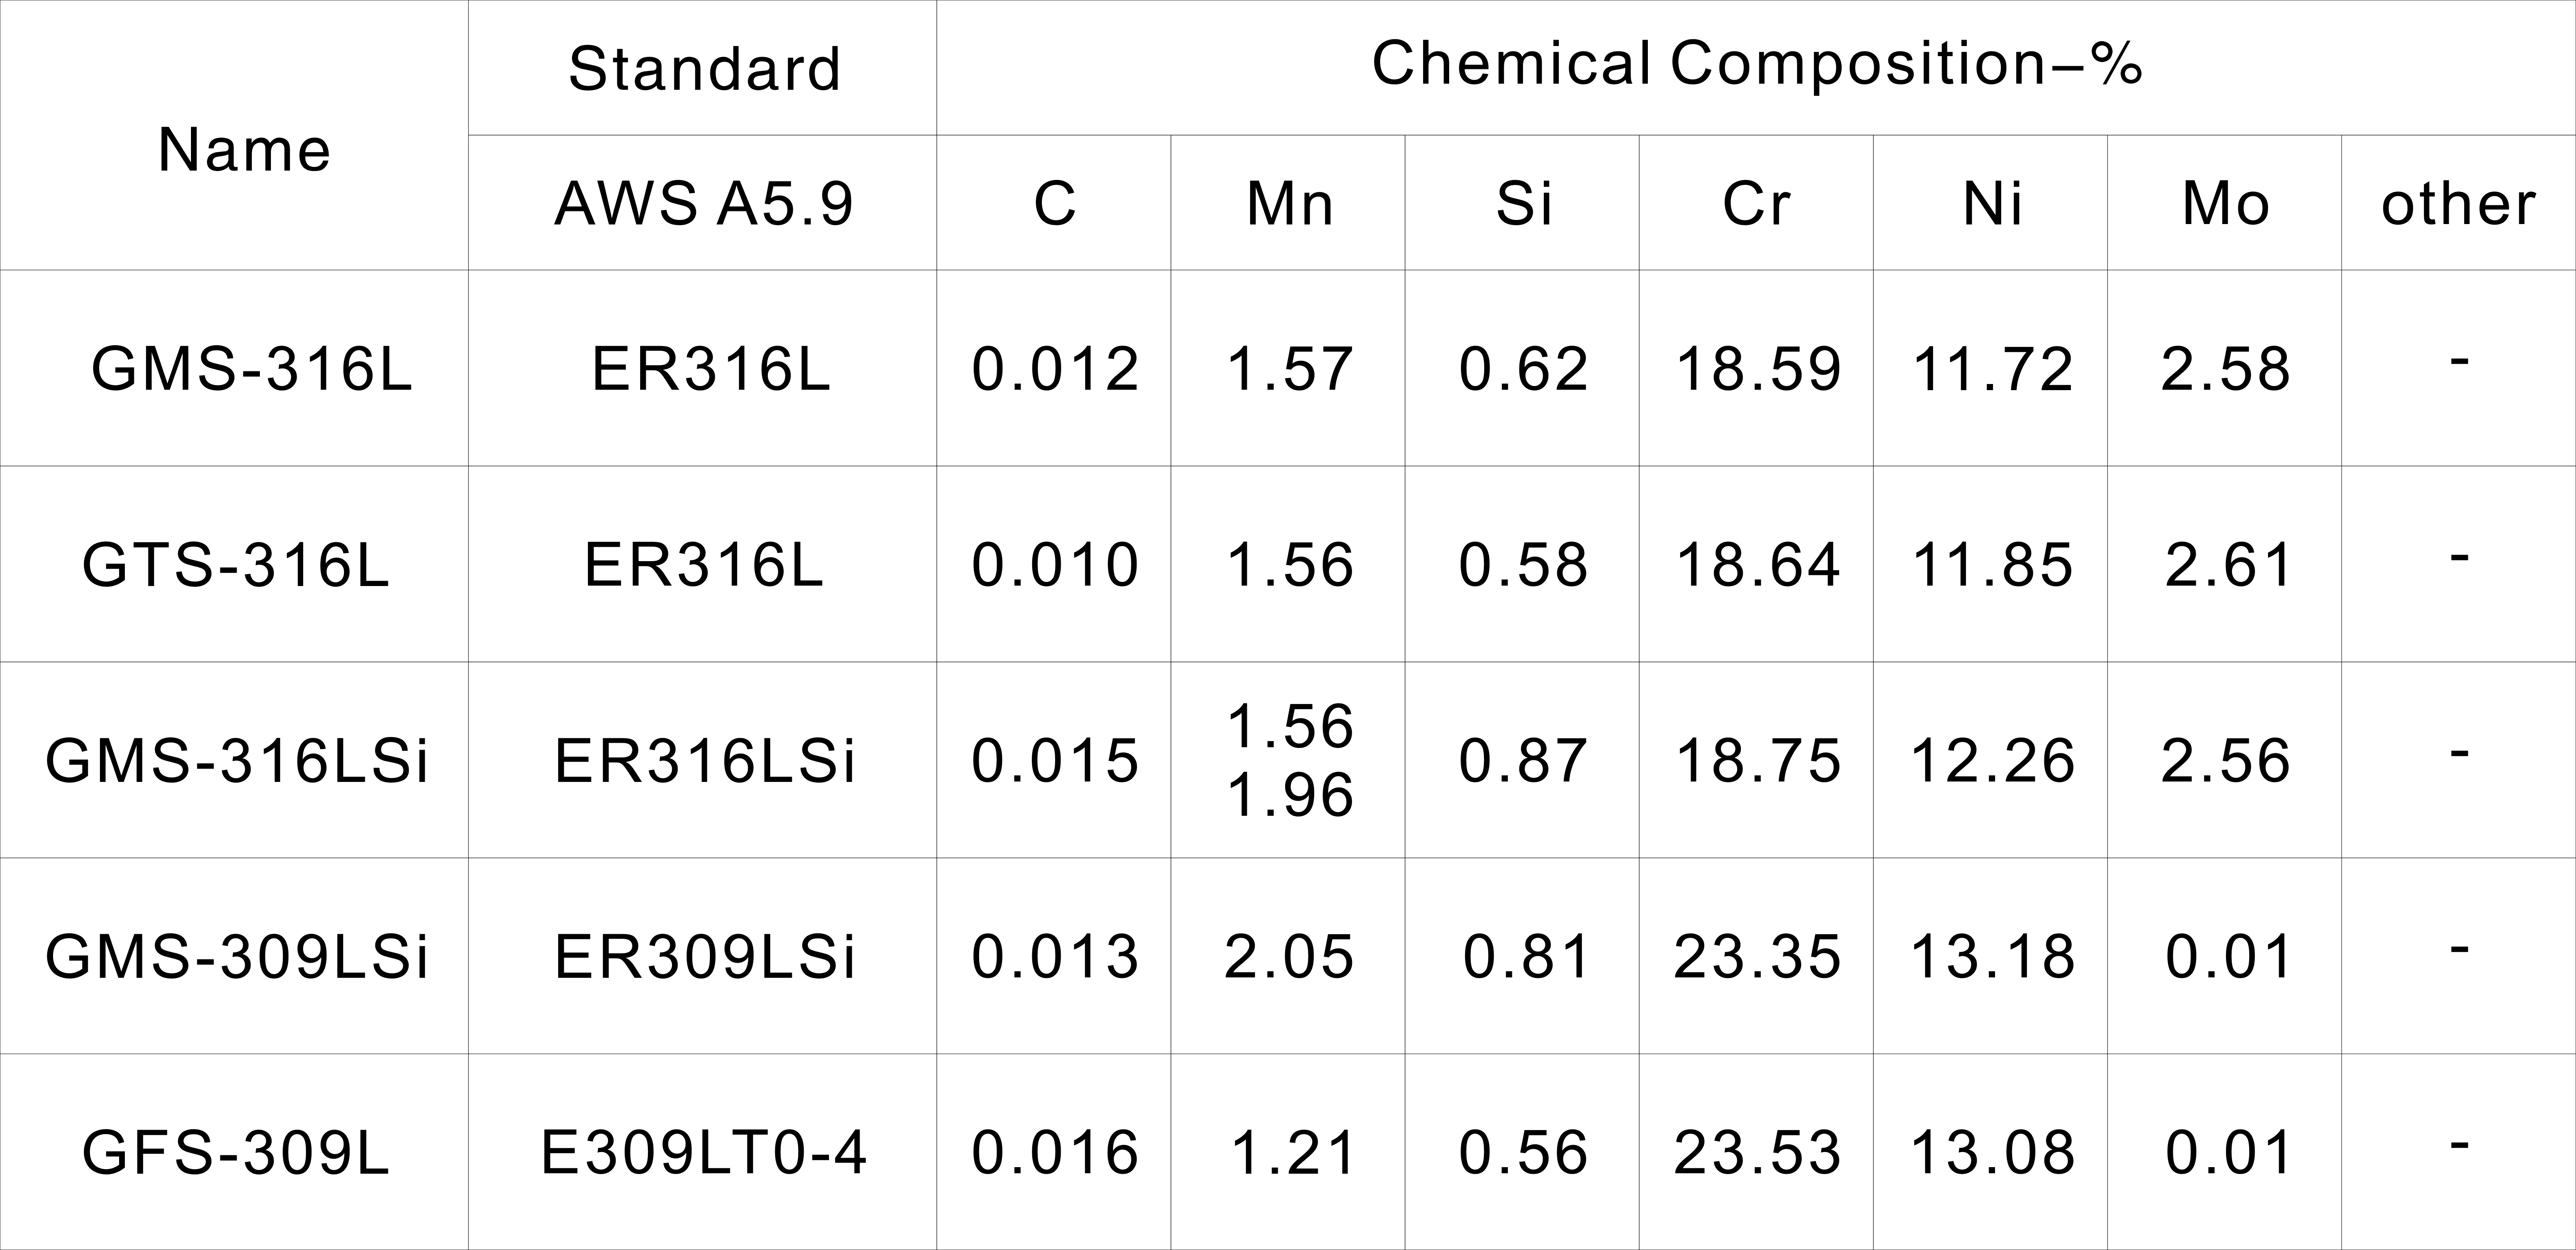Click the AWS A5.9 subheader
2576x1250 pixels.
(x=704, y=204)
